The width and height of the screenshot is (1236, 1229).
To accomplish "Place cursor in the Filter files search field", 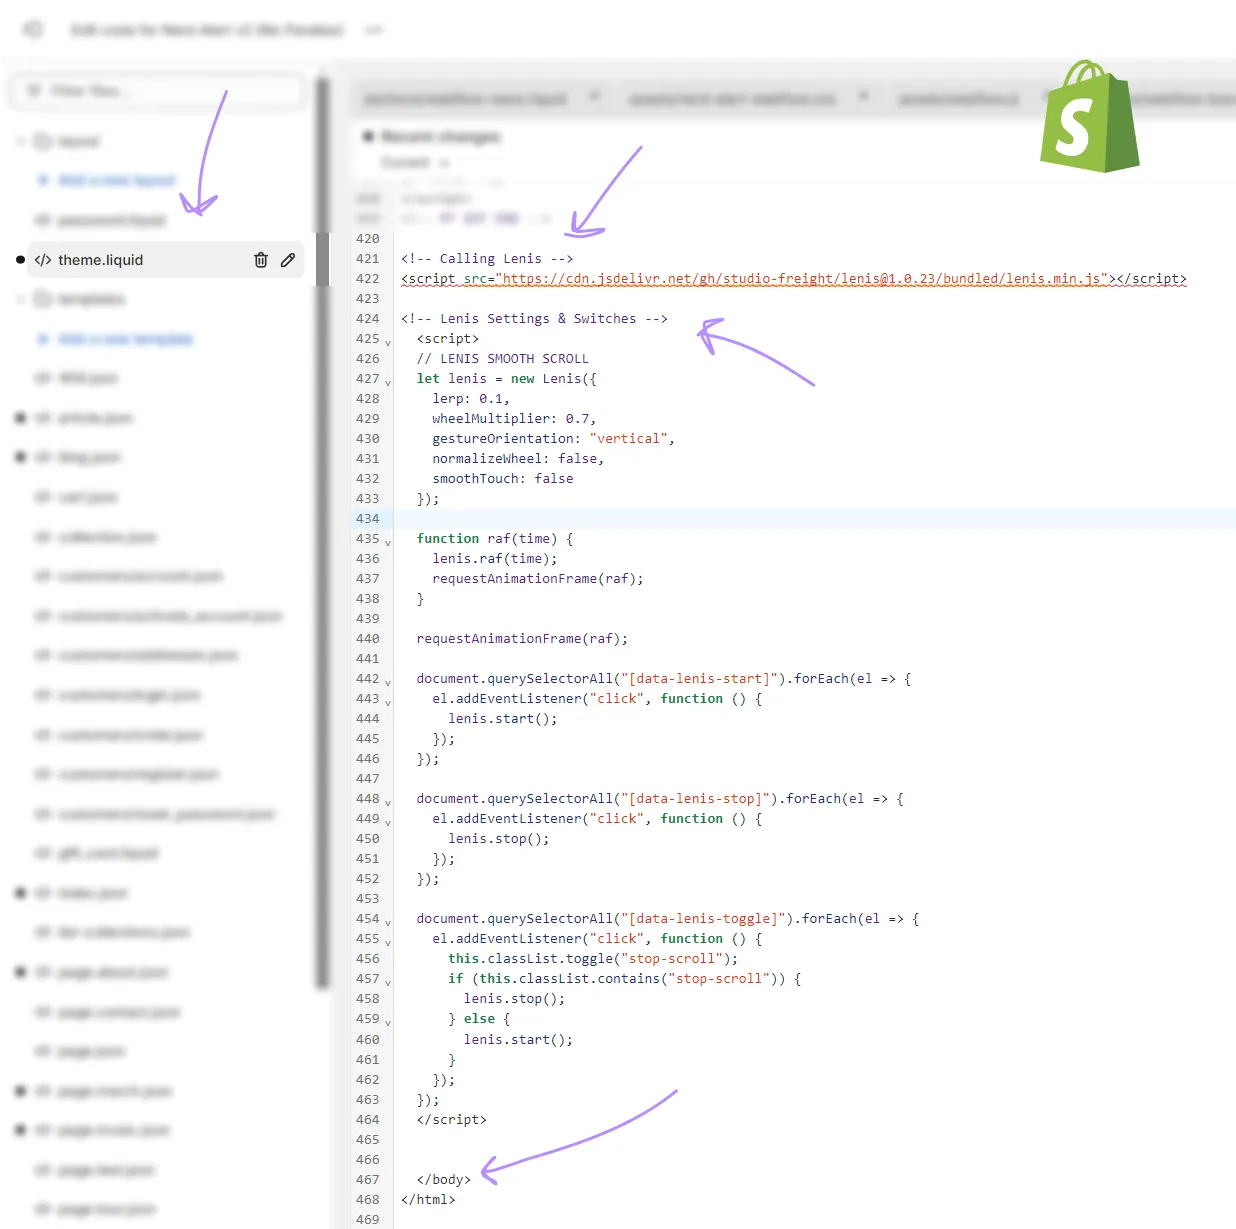I will click(158, 91).
